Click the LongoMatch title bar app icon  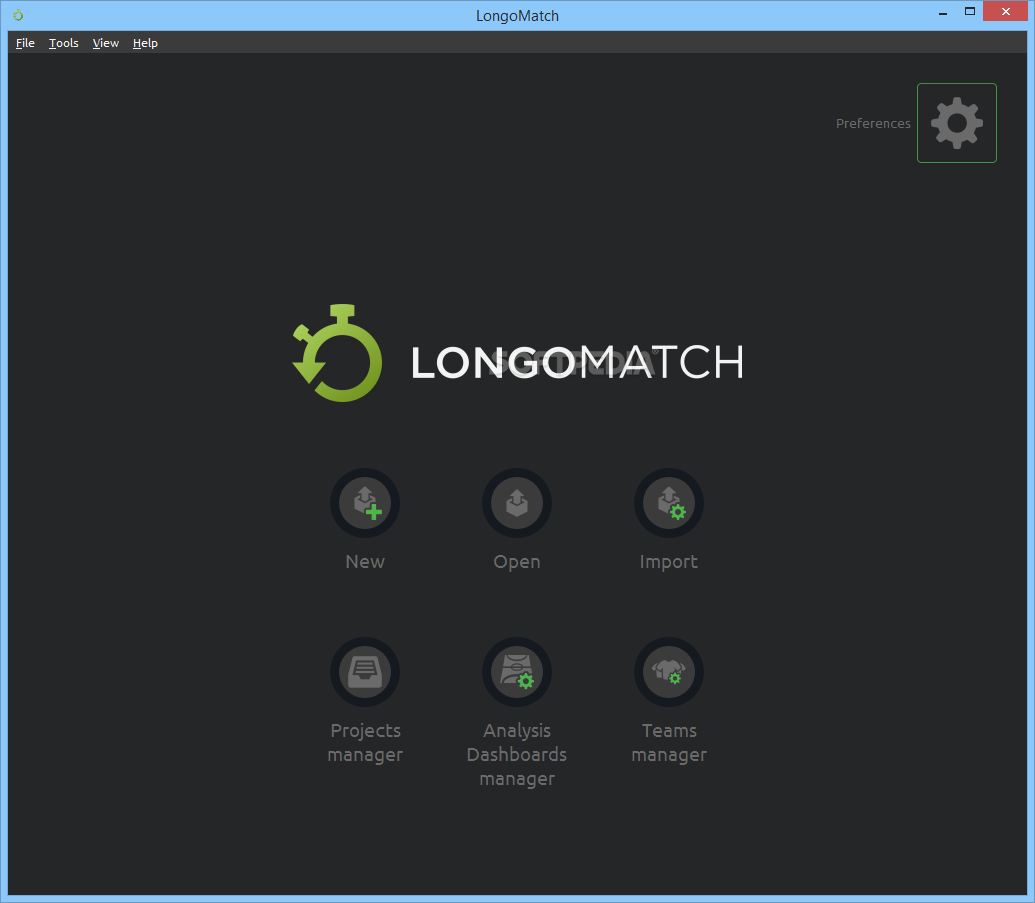(x=18, y=15)
